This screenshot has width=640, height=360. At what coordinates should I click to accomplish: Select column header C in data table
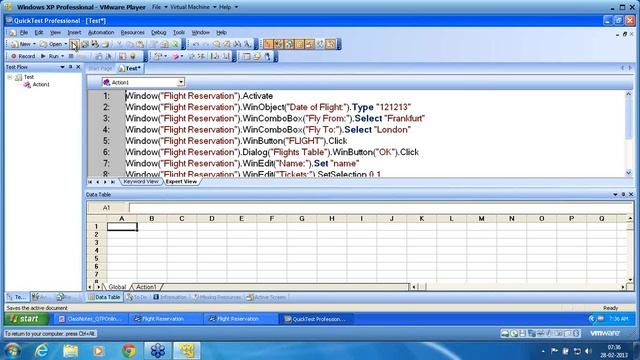pos(182,219)
